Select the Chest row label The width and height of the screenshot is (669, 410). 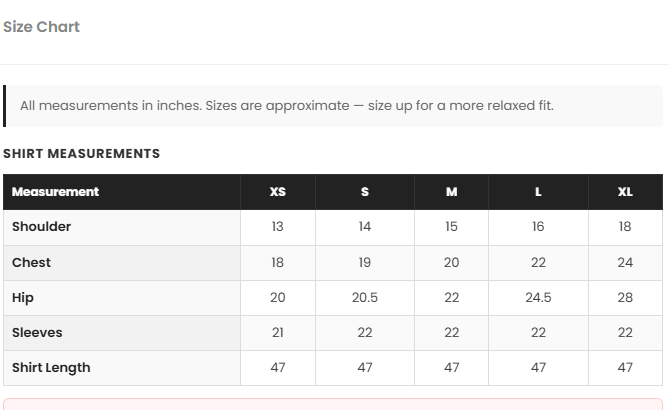(x=31, y=262)
